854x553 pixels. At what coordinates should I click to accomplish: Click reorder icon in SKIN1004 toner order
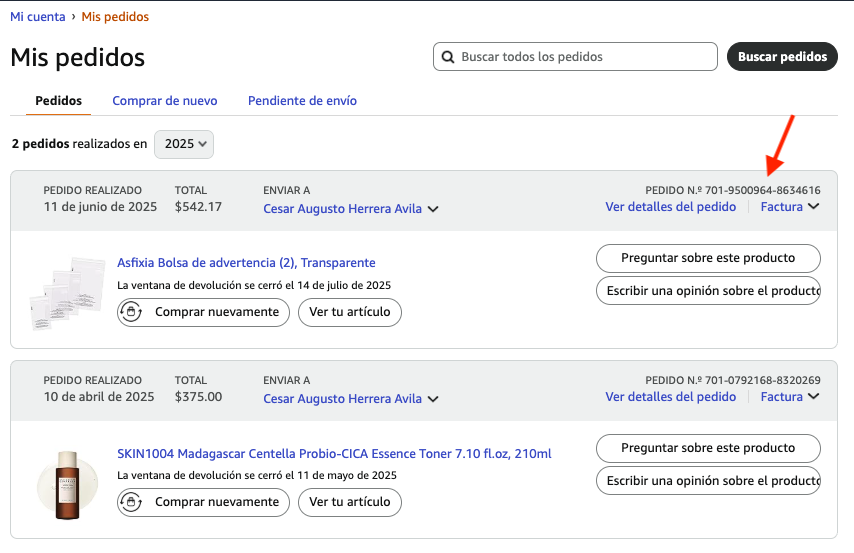(131, 502)
